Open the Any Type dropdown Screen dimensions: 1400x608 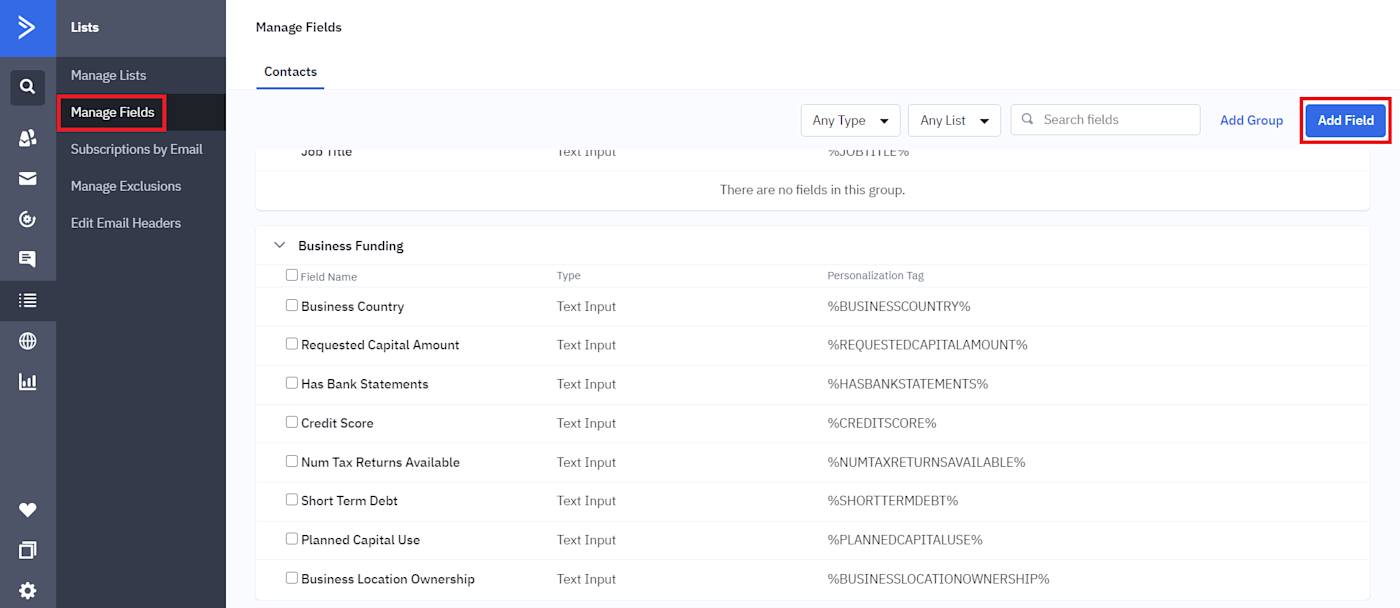tap(850, 120)
